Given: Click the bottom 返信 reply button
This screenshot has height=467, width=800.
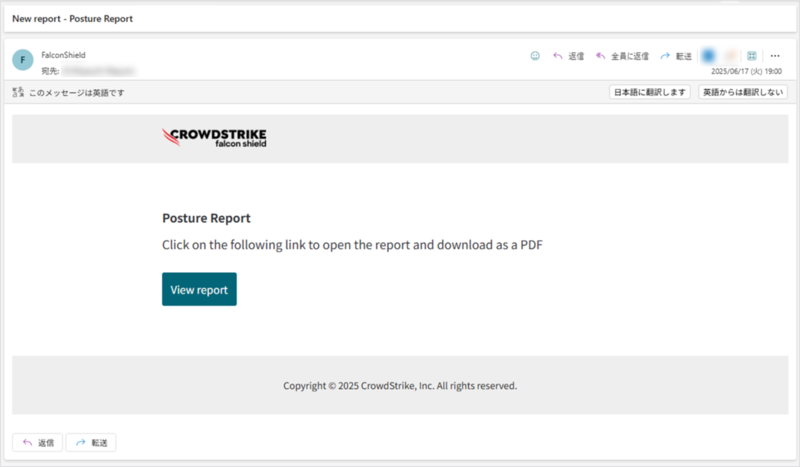Looking at the screenshot, I should point(38,443).
